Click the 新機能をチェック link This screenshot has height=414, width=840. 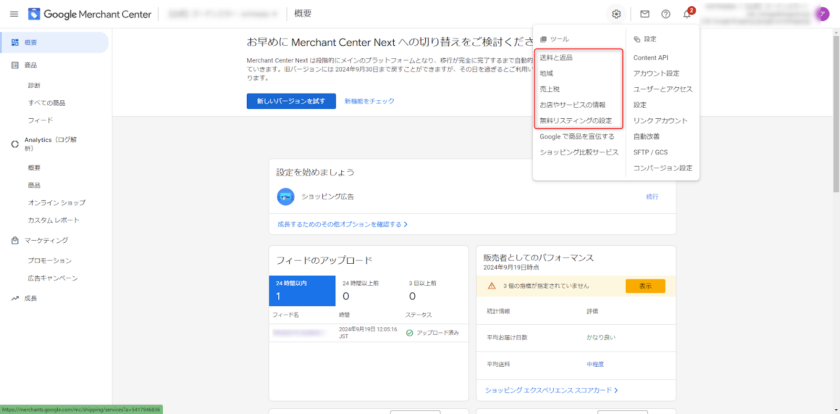369,101
